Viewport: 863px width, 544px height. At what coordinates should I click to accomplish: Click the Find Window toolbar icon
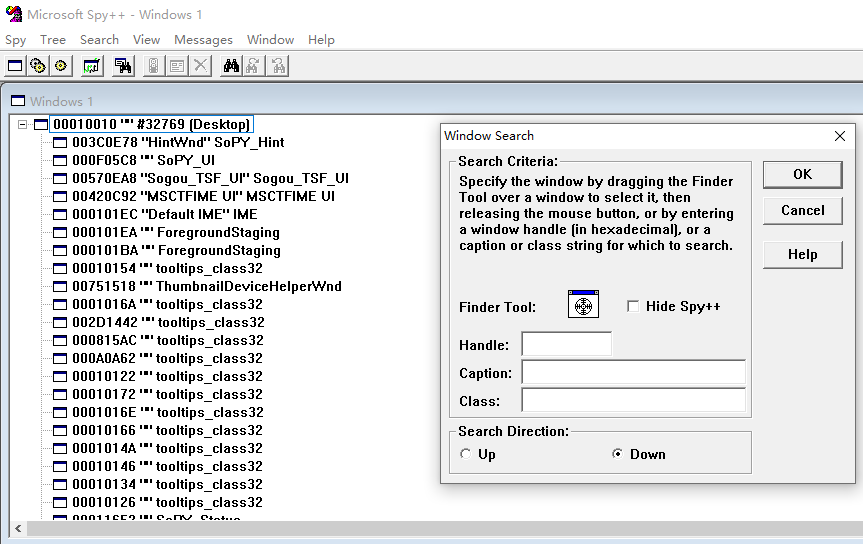tap(124, 66)
